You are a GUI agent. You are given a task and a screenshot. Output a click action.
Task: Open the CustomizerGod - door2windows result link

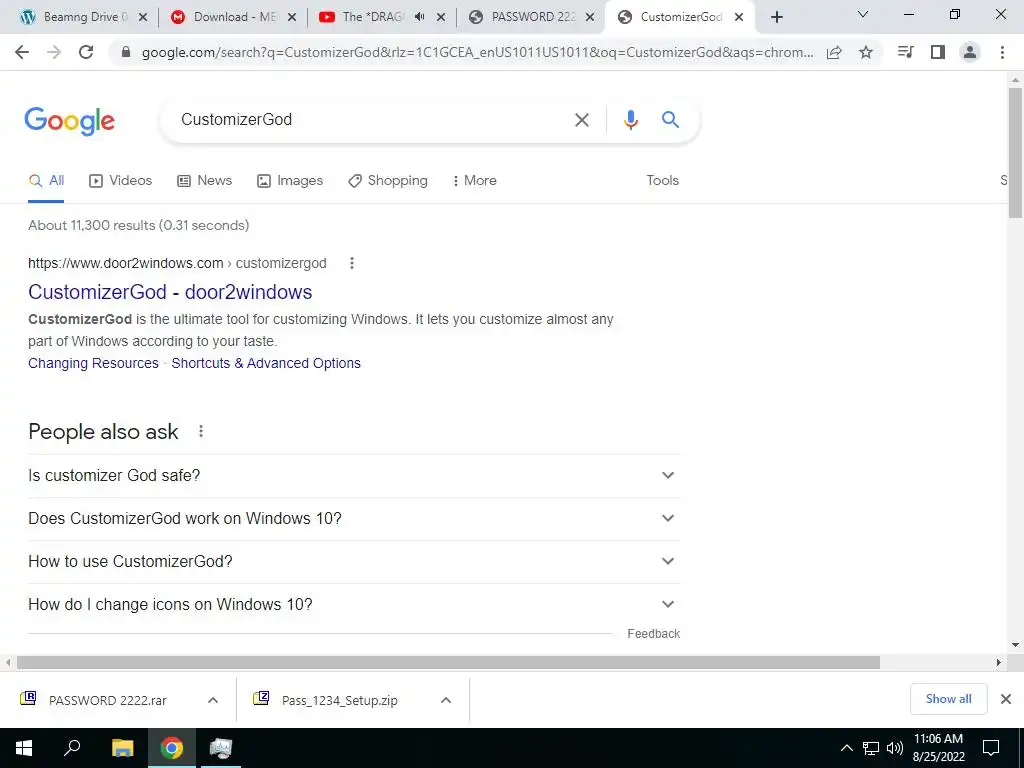pos(170,292)
